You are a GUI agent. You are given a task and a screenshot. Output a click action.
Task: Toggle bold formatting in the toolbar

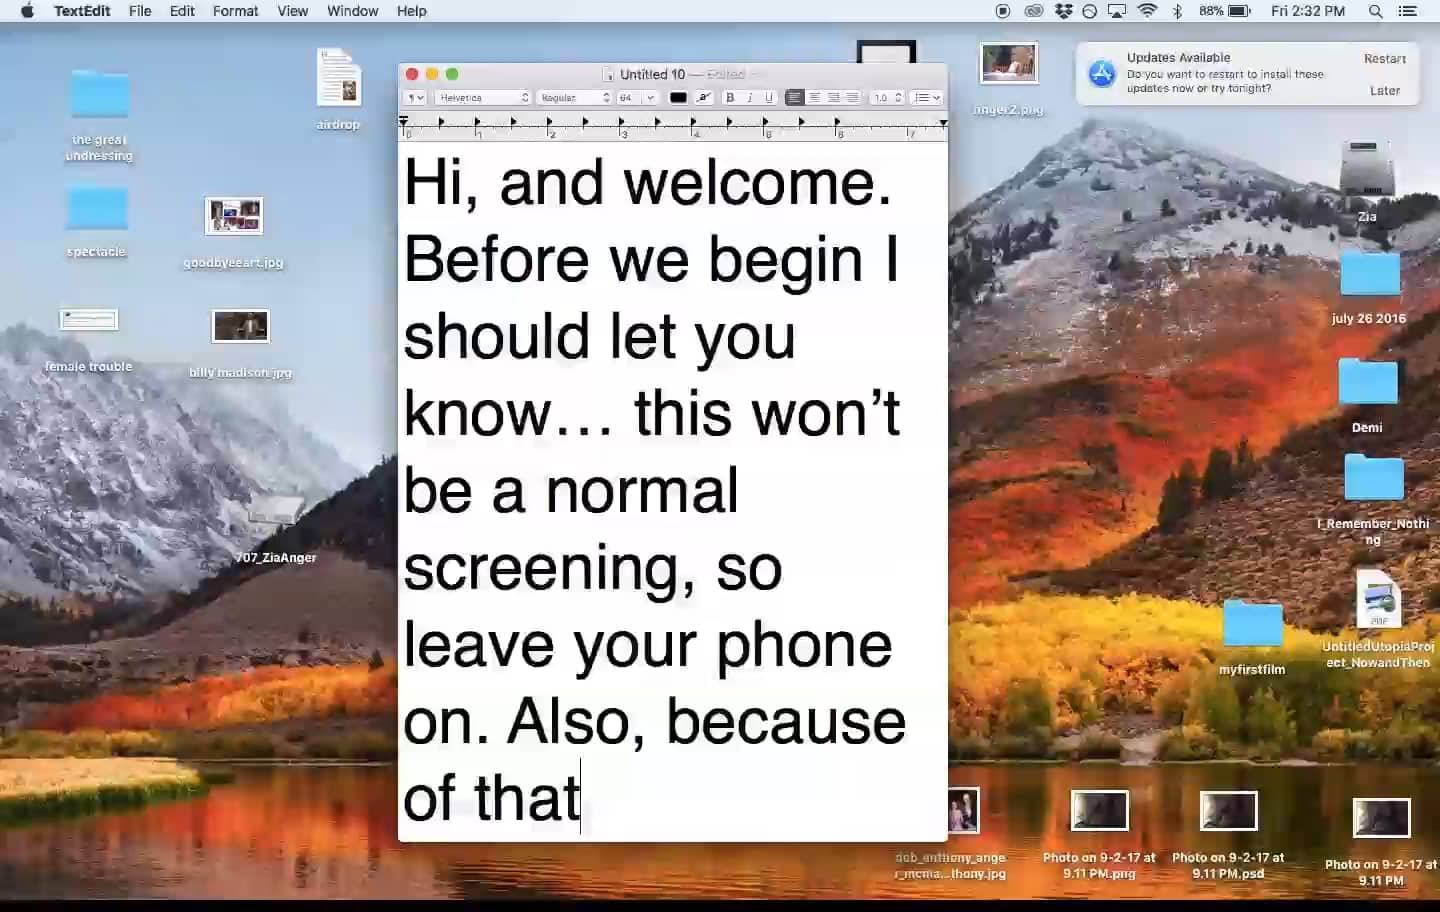730,97
